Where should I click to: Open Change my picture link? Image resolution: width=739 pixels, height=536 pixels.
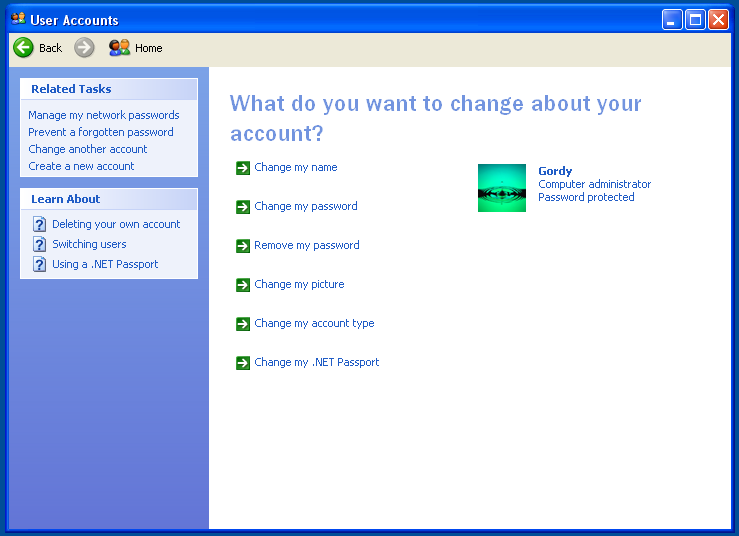299,284
